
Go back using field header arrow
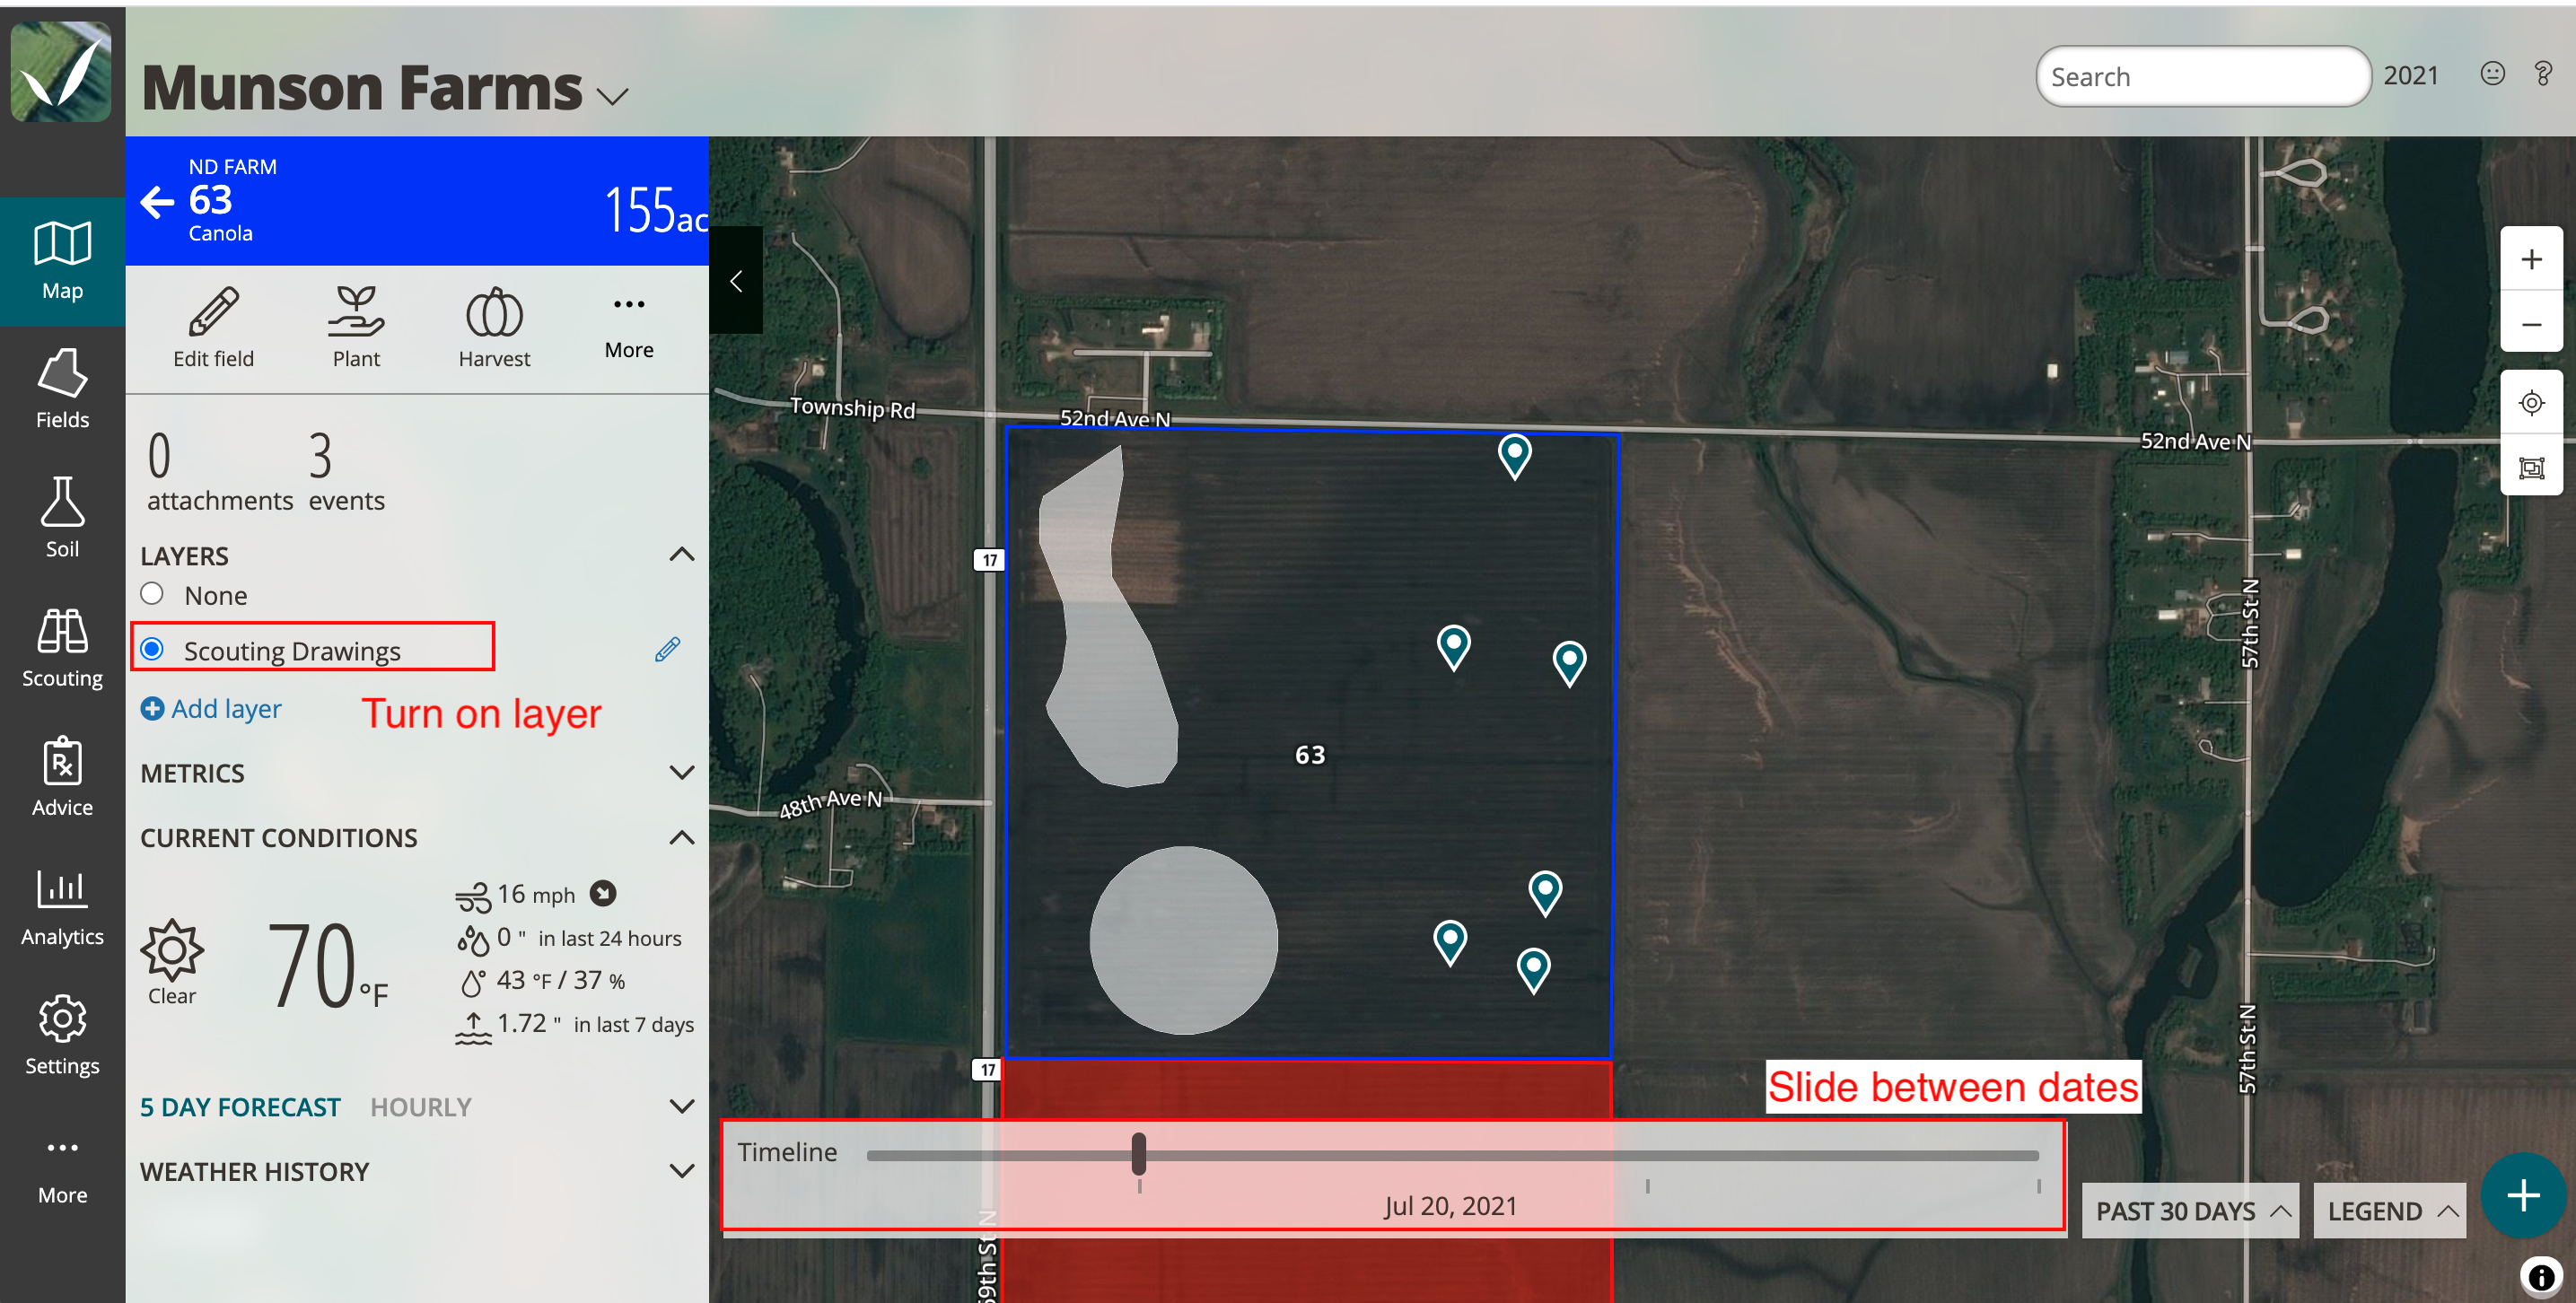(x=157, y=202)
